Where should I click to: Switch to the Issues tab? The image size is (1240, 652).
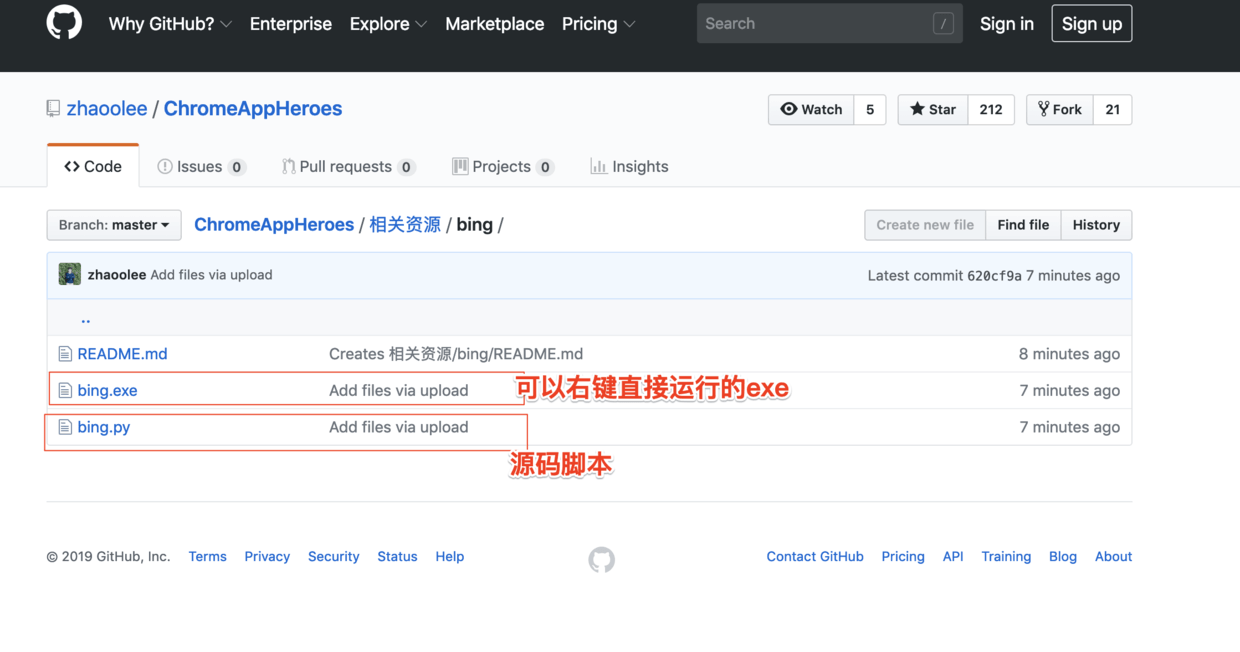[201, 166]
